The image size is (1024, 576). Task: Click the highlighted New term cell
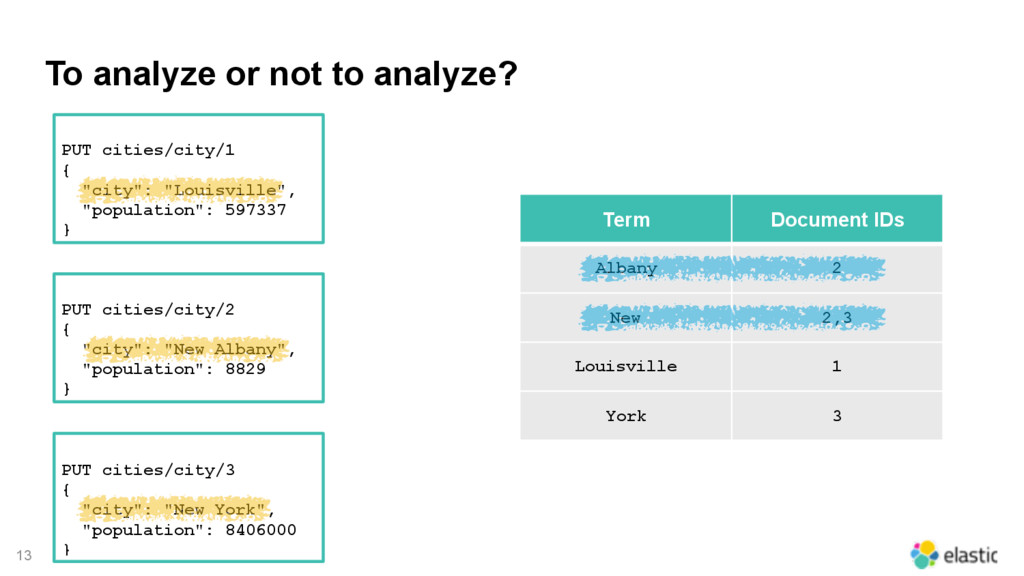pos(626,318)
